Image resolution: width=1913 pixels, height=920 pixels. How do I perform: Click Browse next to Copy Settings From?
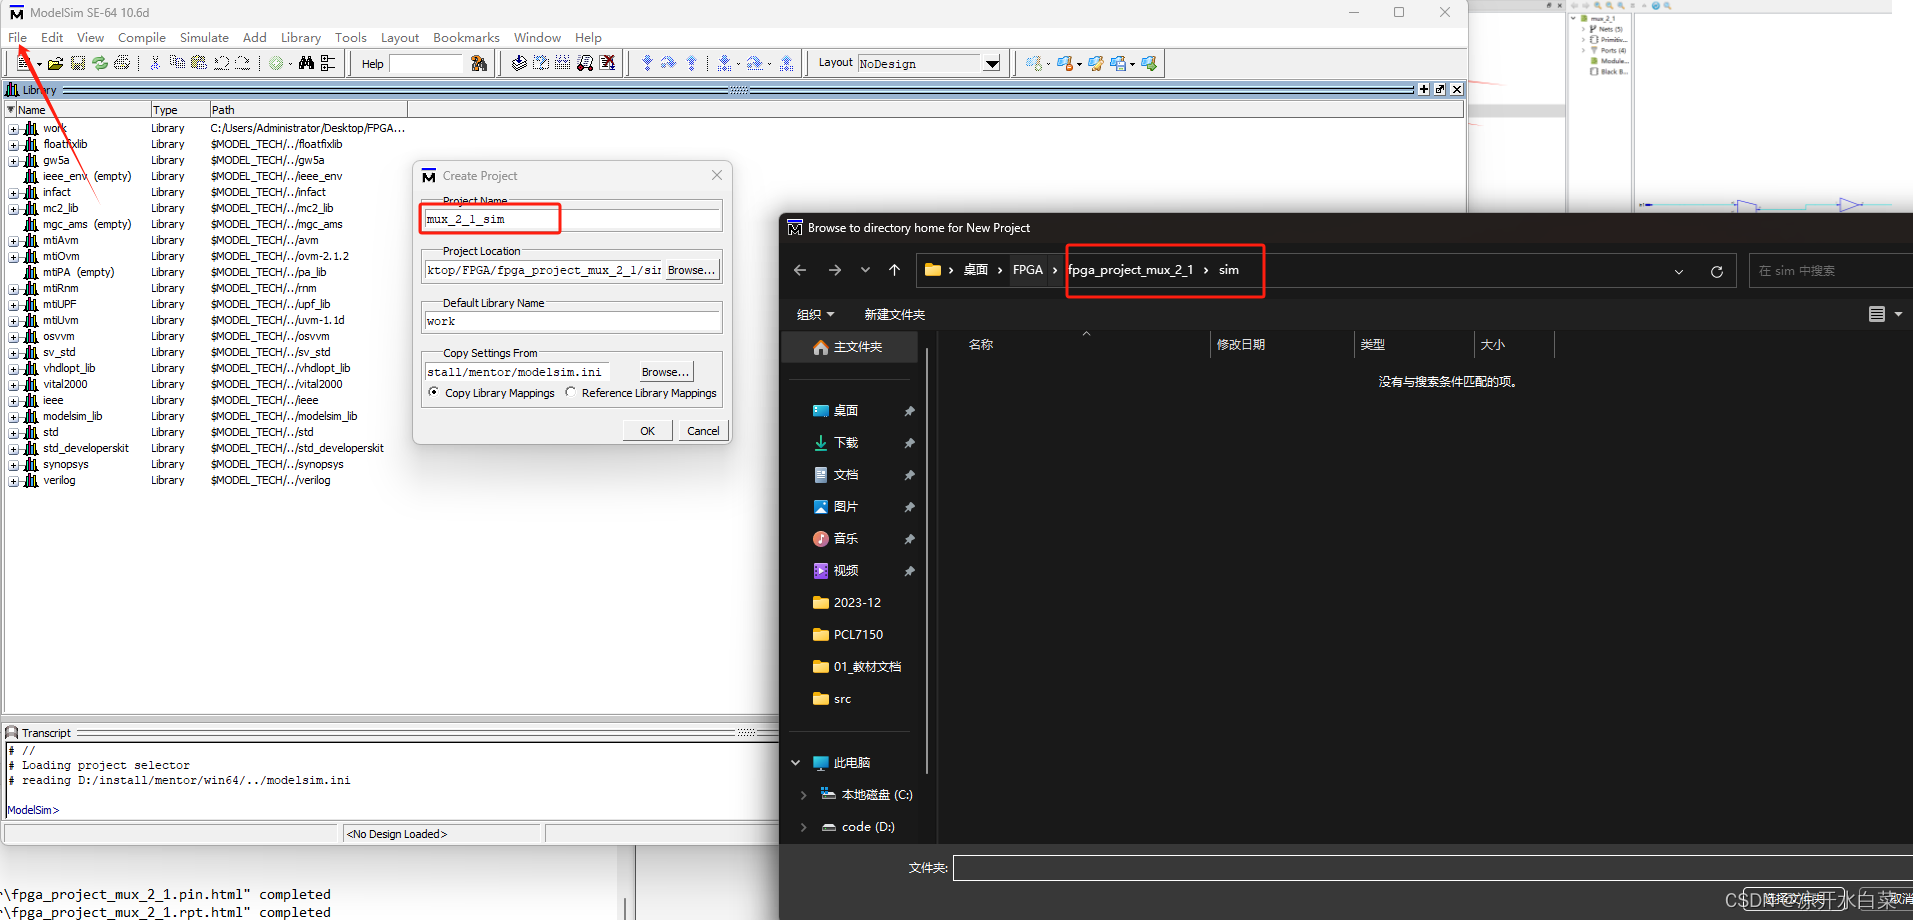[665, 372]
